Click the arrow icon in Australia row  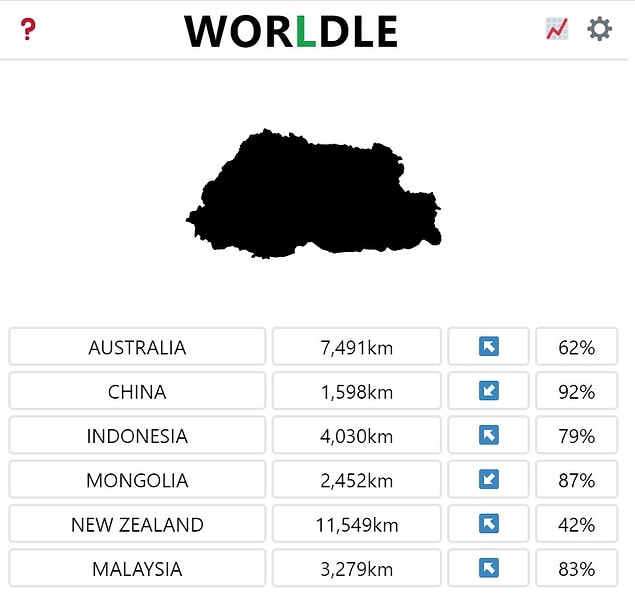point(489,347)
